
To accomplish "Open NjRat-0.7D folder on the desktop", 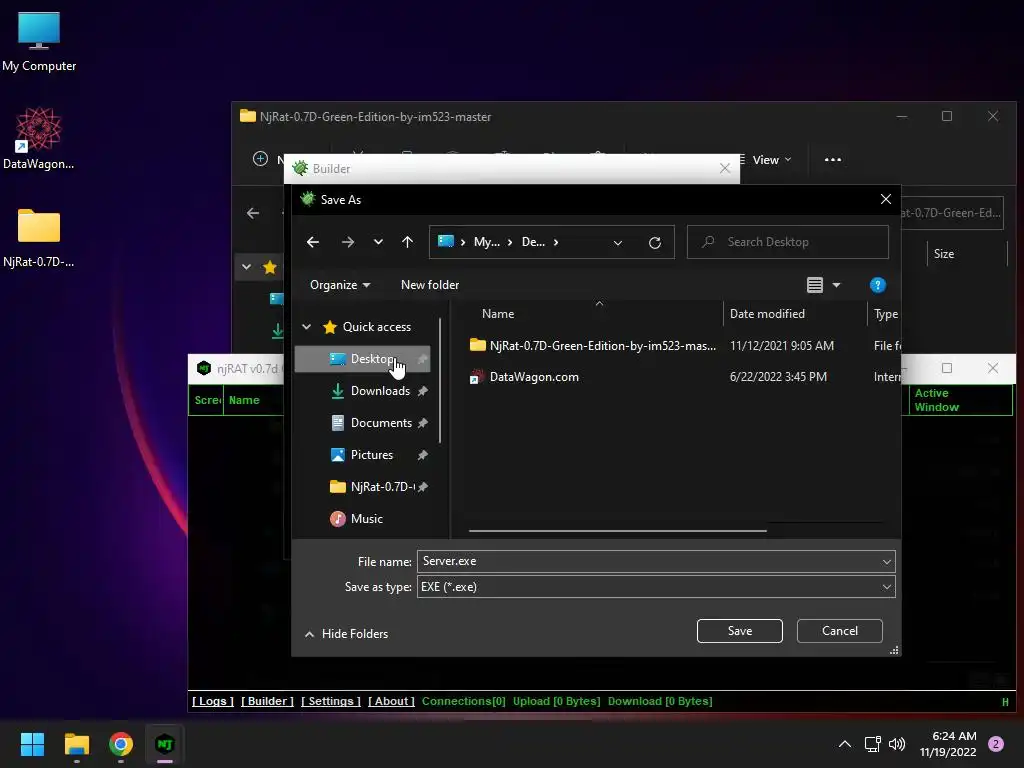I will coord(39,238).
